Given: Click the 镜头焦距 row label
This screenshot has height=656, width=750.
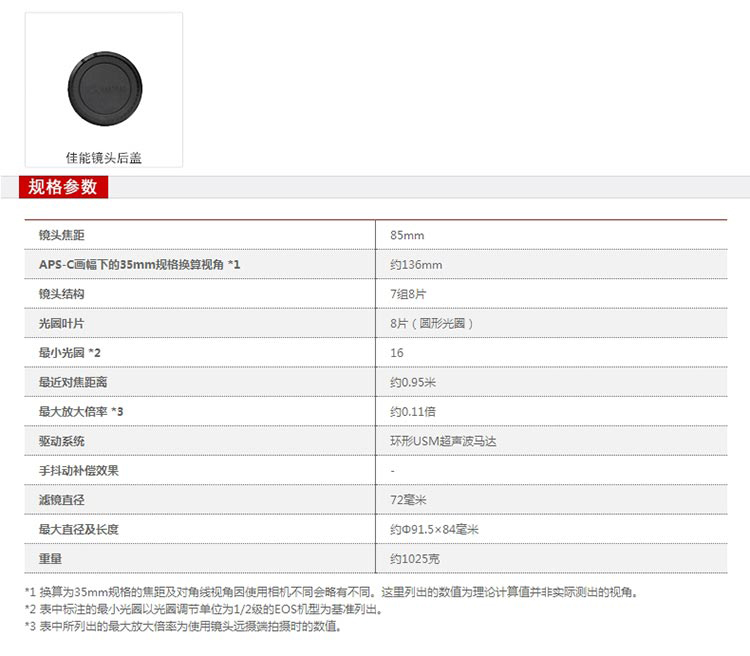Looking at the screenshot, I should 61,235.
